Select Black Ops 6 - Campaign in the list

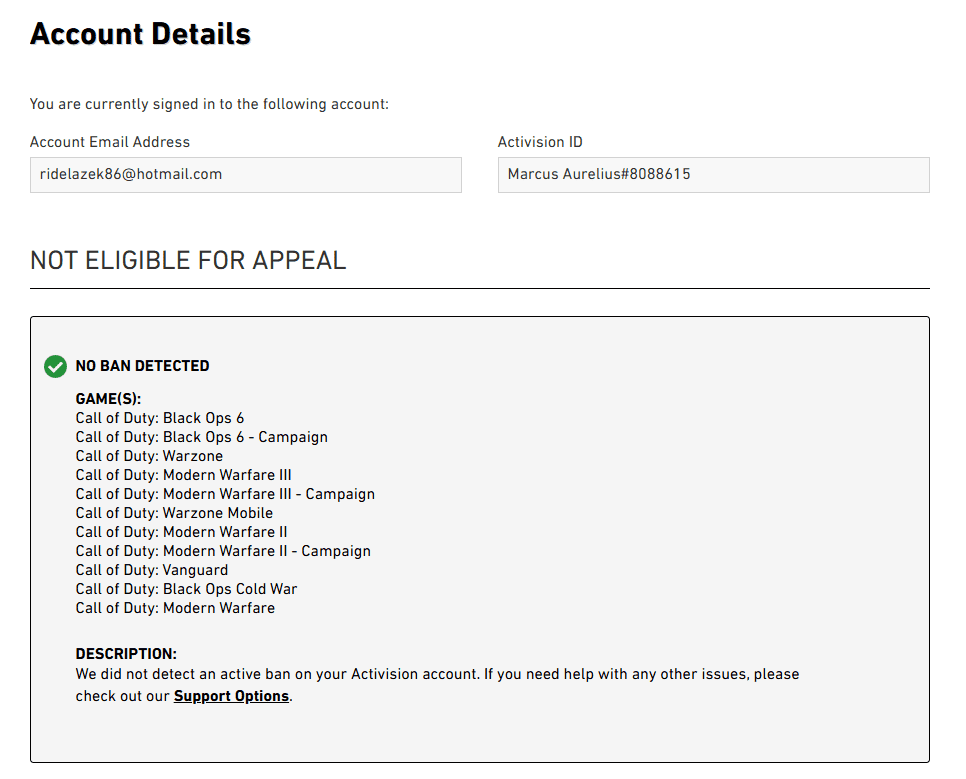click(x=202, y=437)
